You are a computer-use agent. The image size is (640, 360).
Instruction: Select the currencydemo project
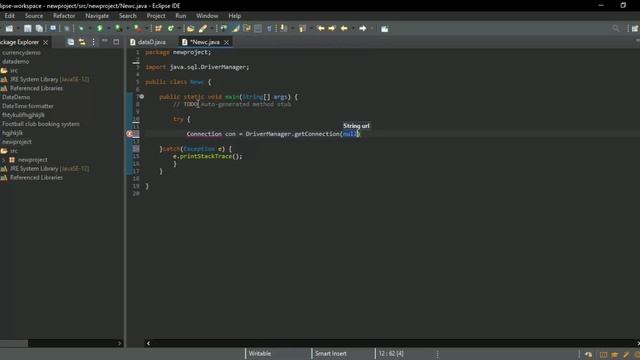21,53
